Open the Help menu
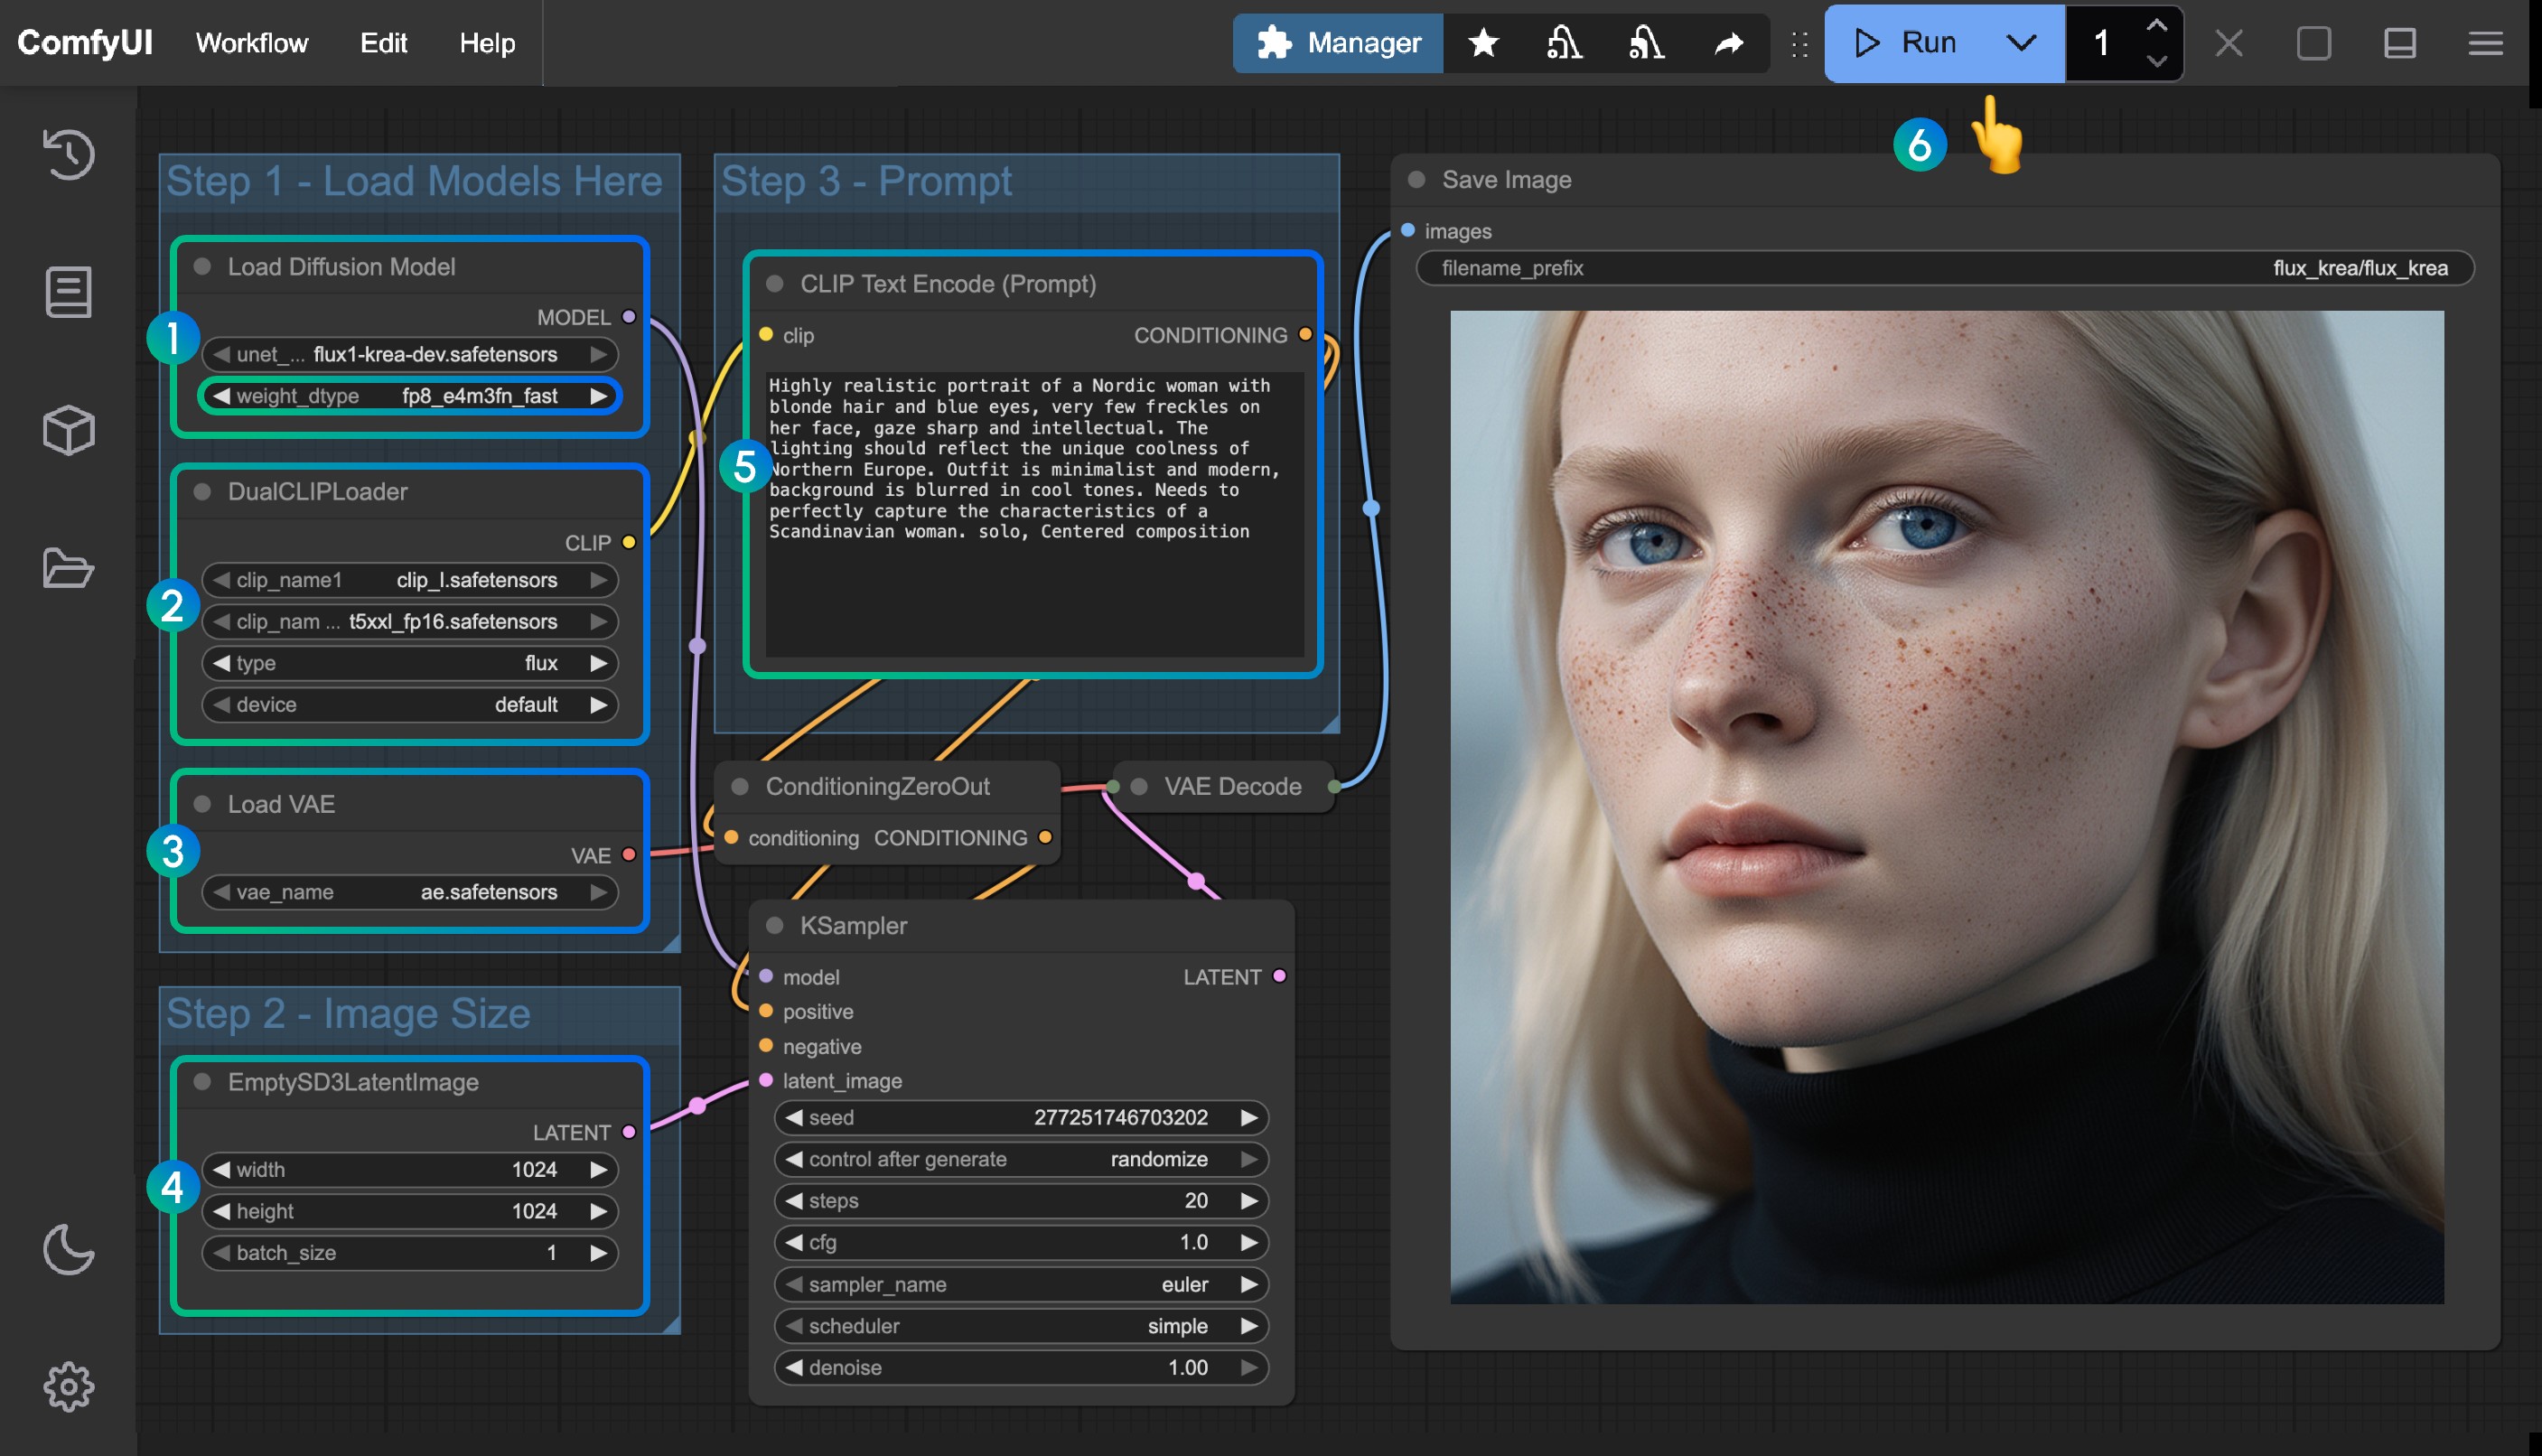 coord(486,42)
